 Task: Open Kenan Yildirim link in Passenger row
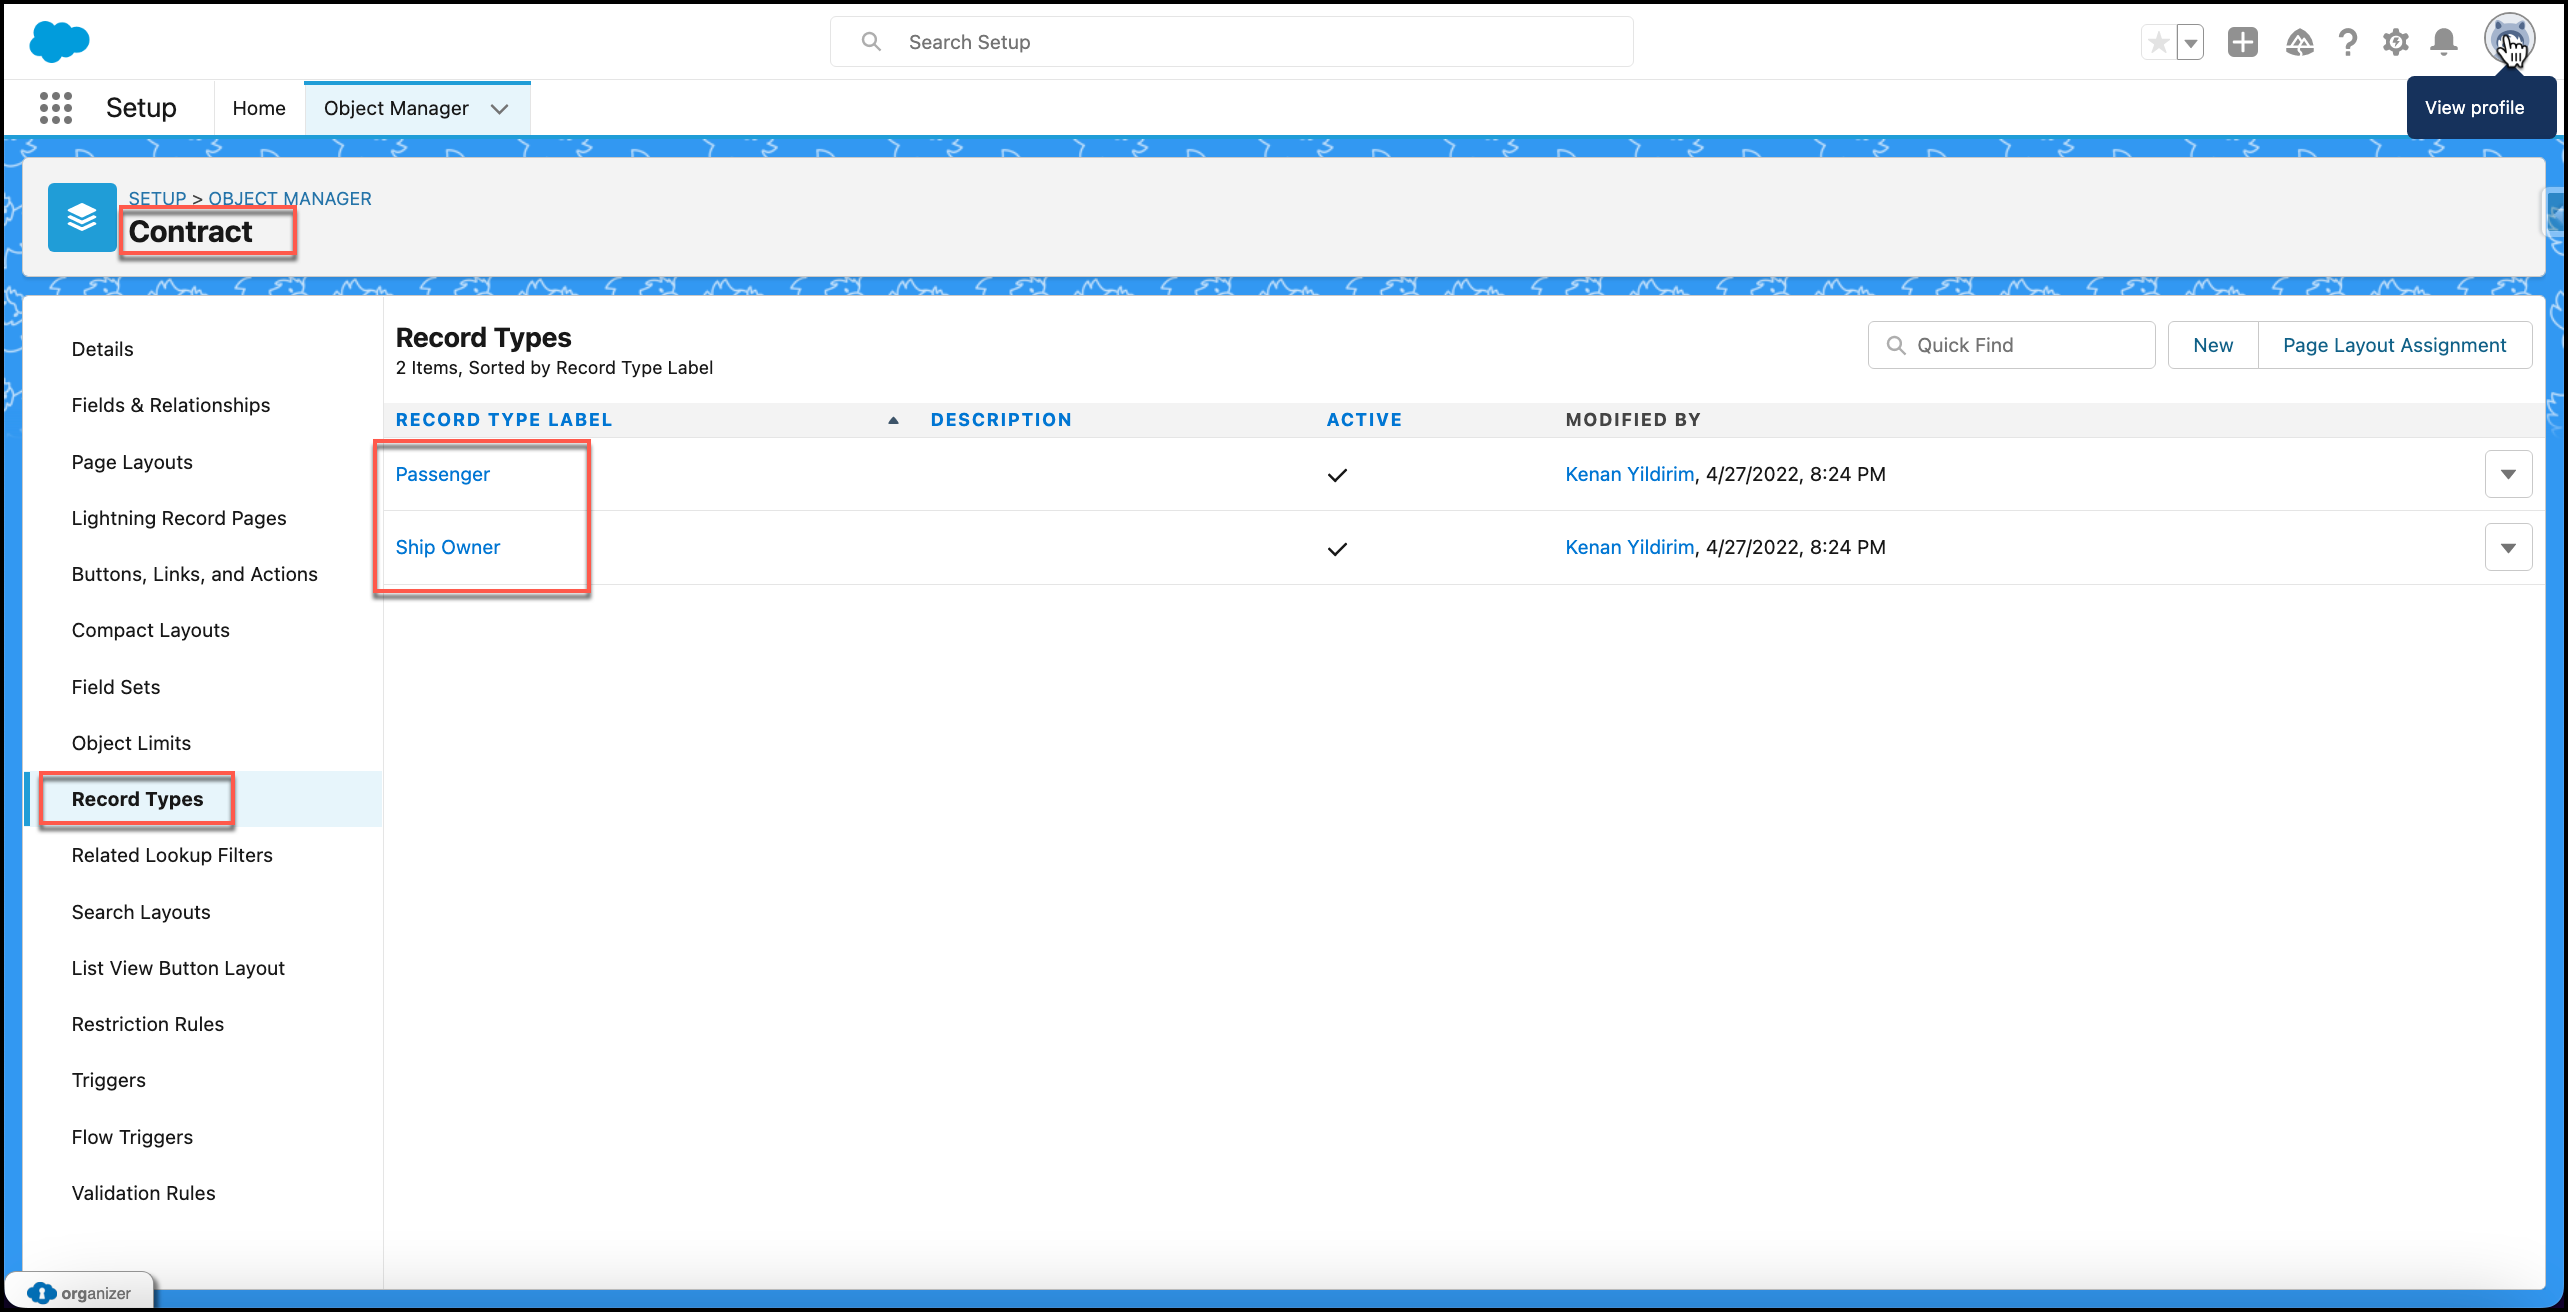coord(1629,474)
